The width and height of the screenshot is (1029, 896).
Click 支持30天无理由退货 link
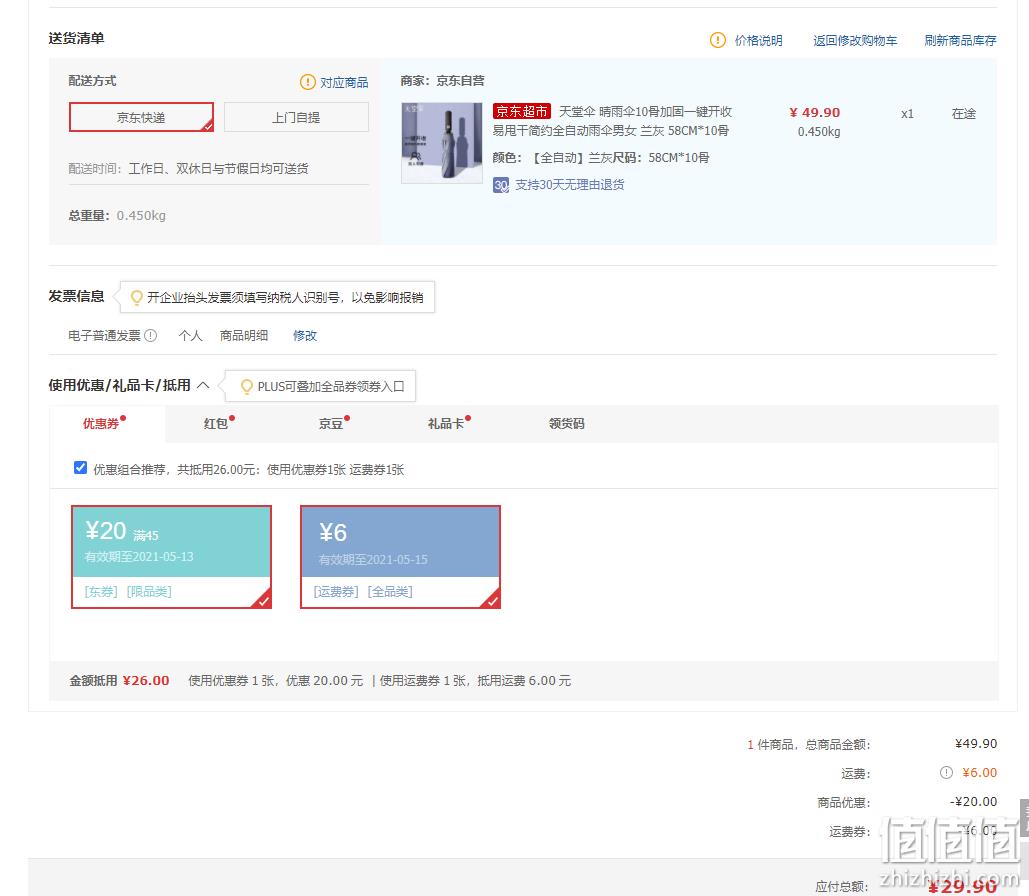coord(570,184)
